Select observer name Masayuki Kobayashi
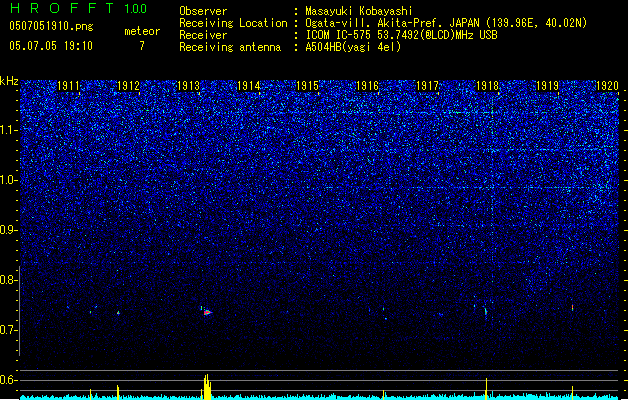629x400 pixels. click(x=359, y=11)
